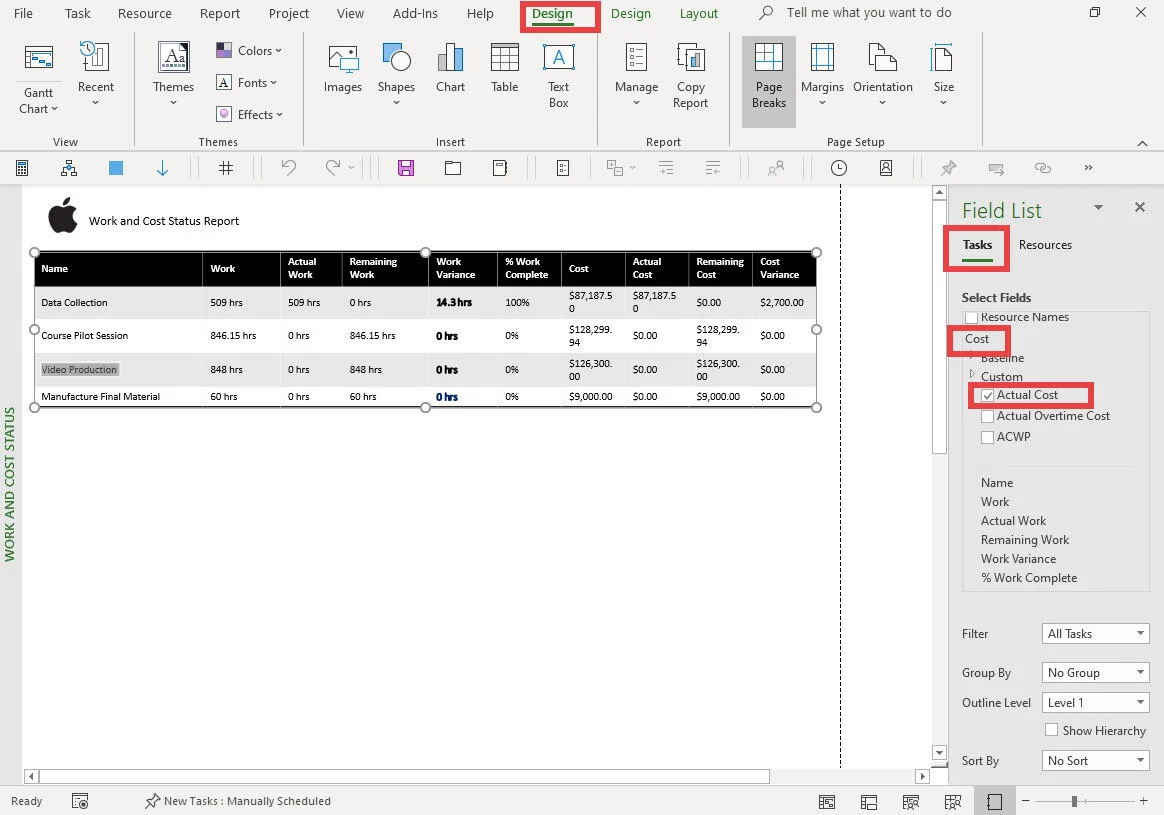Open the Layout ribbon tab
Viewport: 1164px width, 815px height.
(699, 13)
